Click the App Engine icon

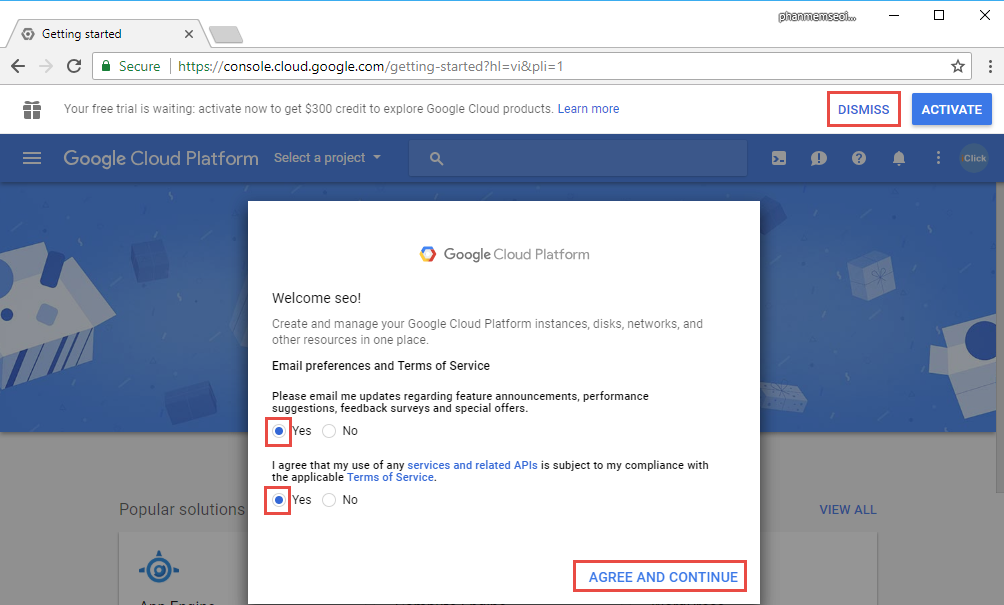159,569
